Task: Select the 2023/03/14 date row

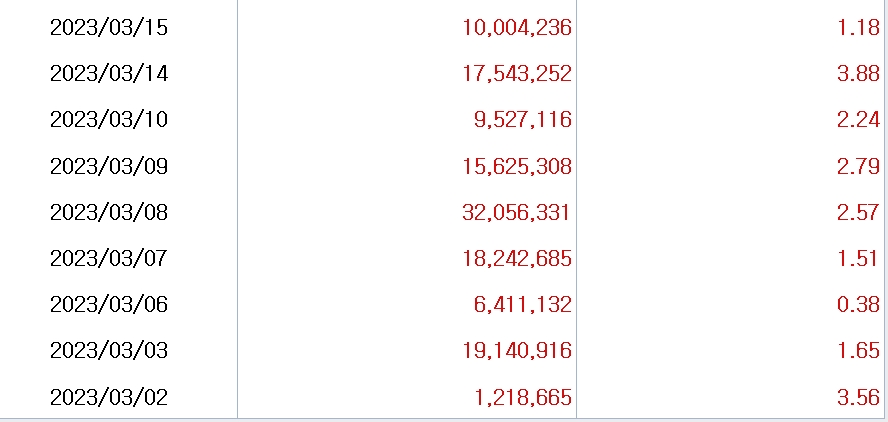Action: (109, 73)
